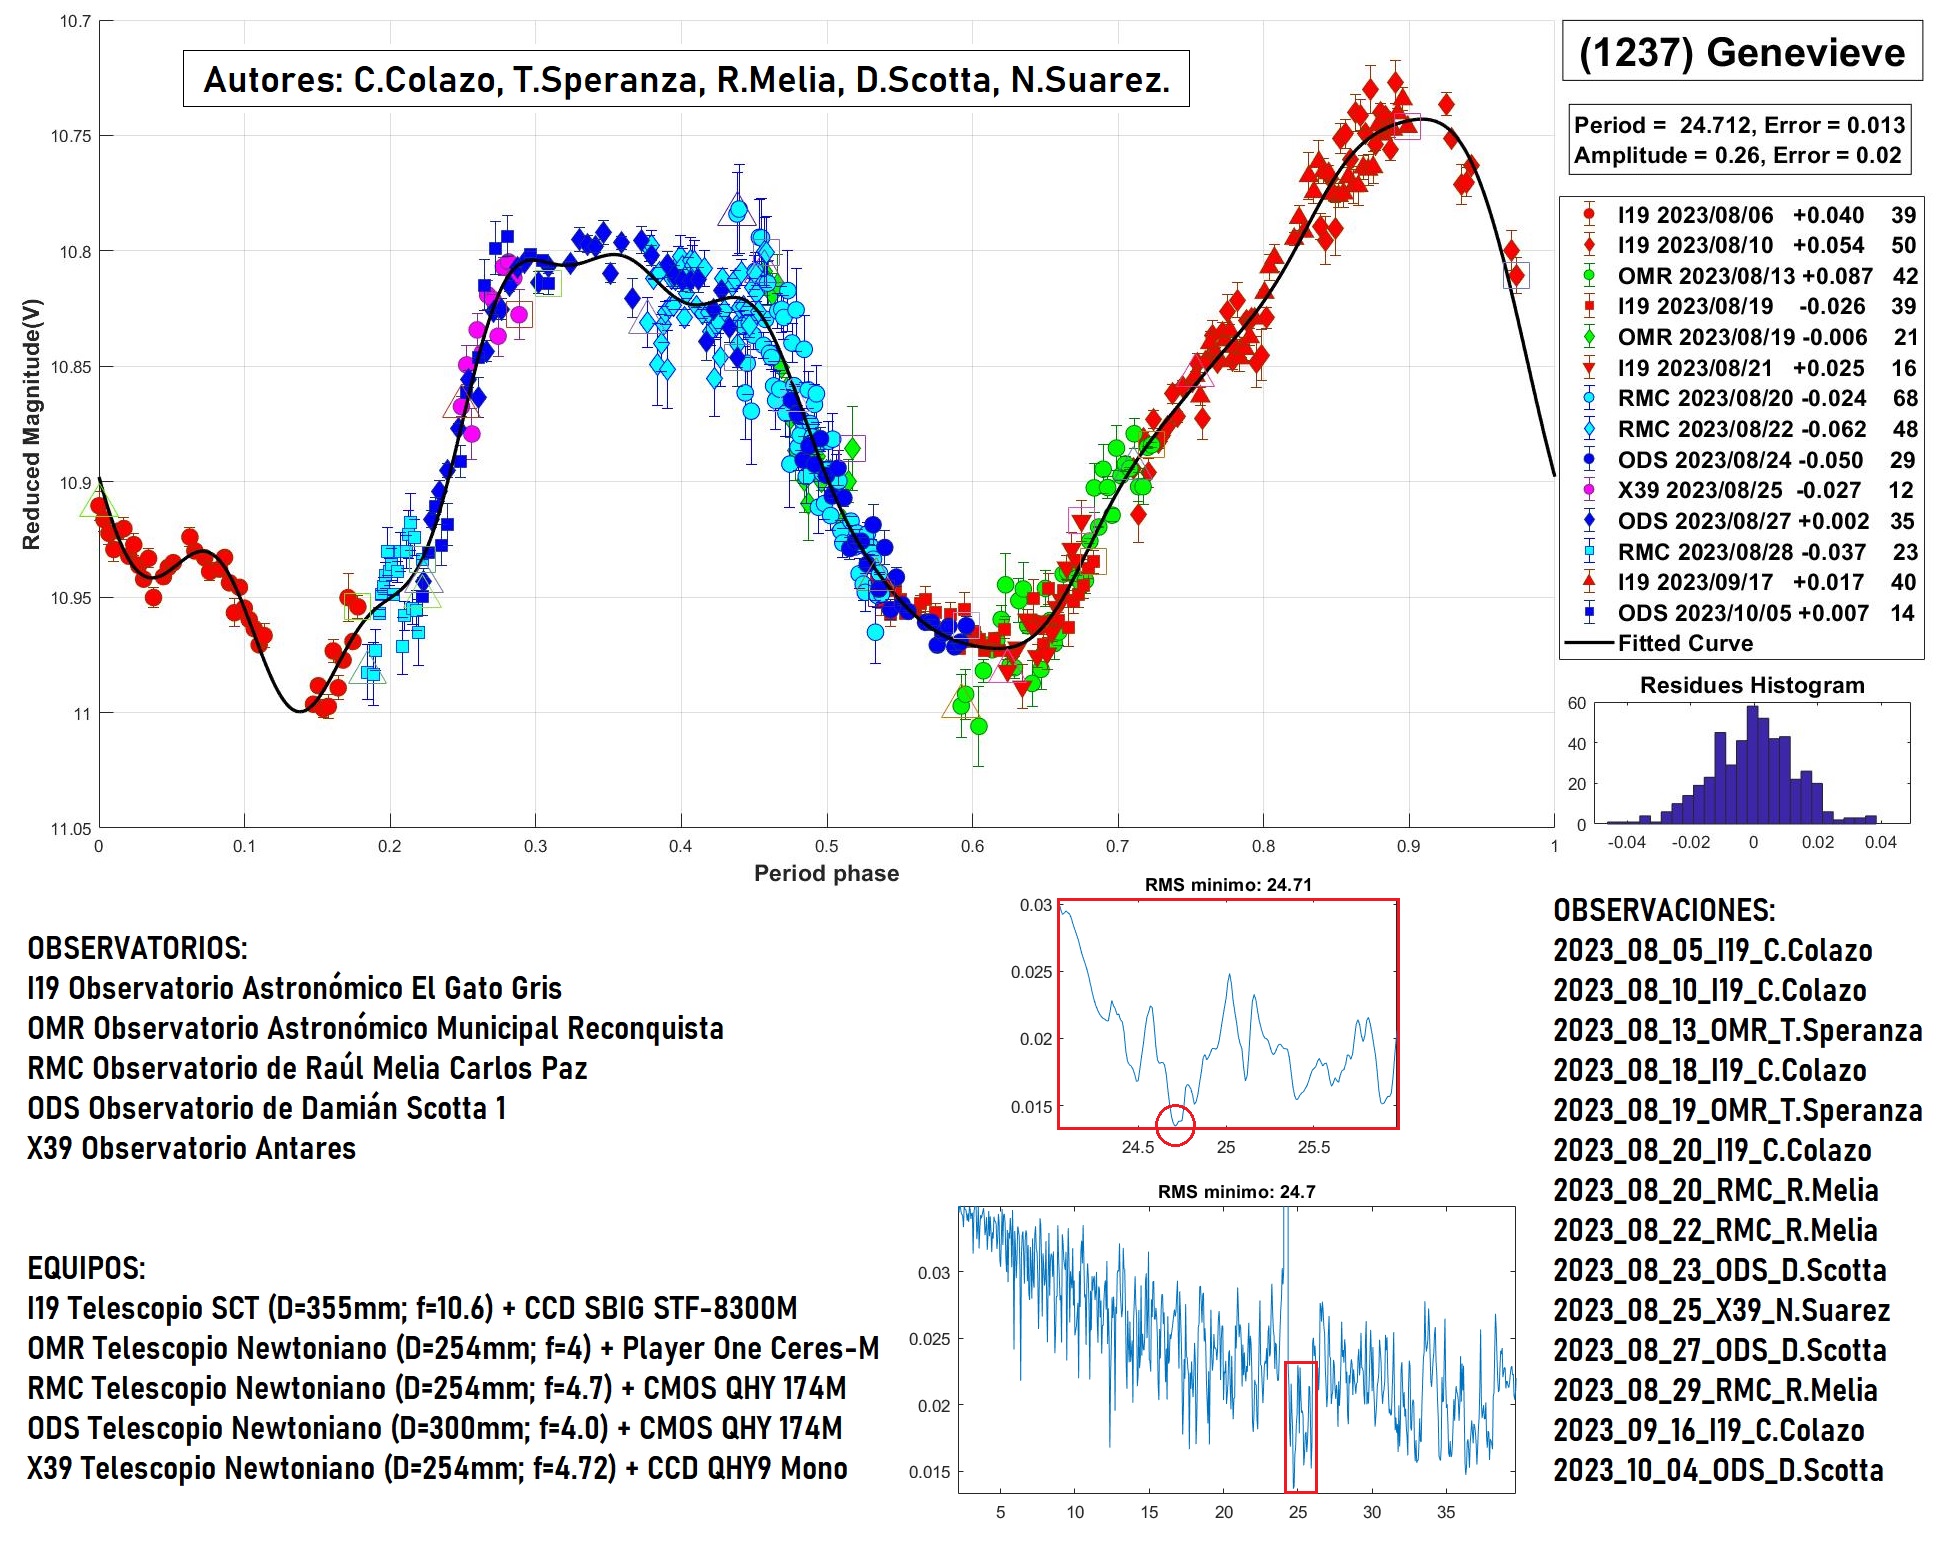Click observation '2023_08_27_ODS_D.Scotta'

(1720, 1350)
